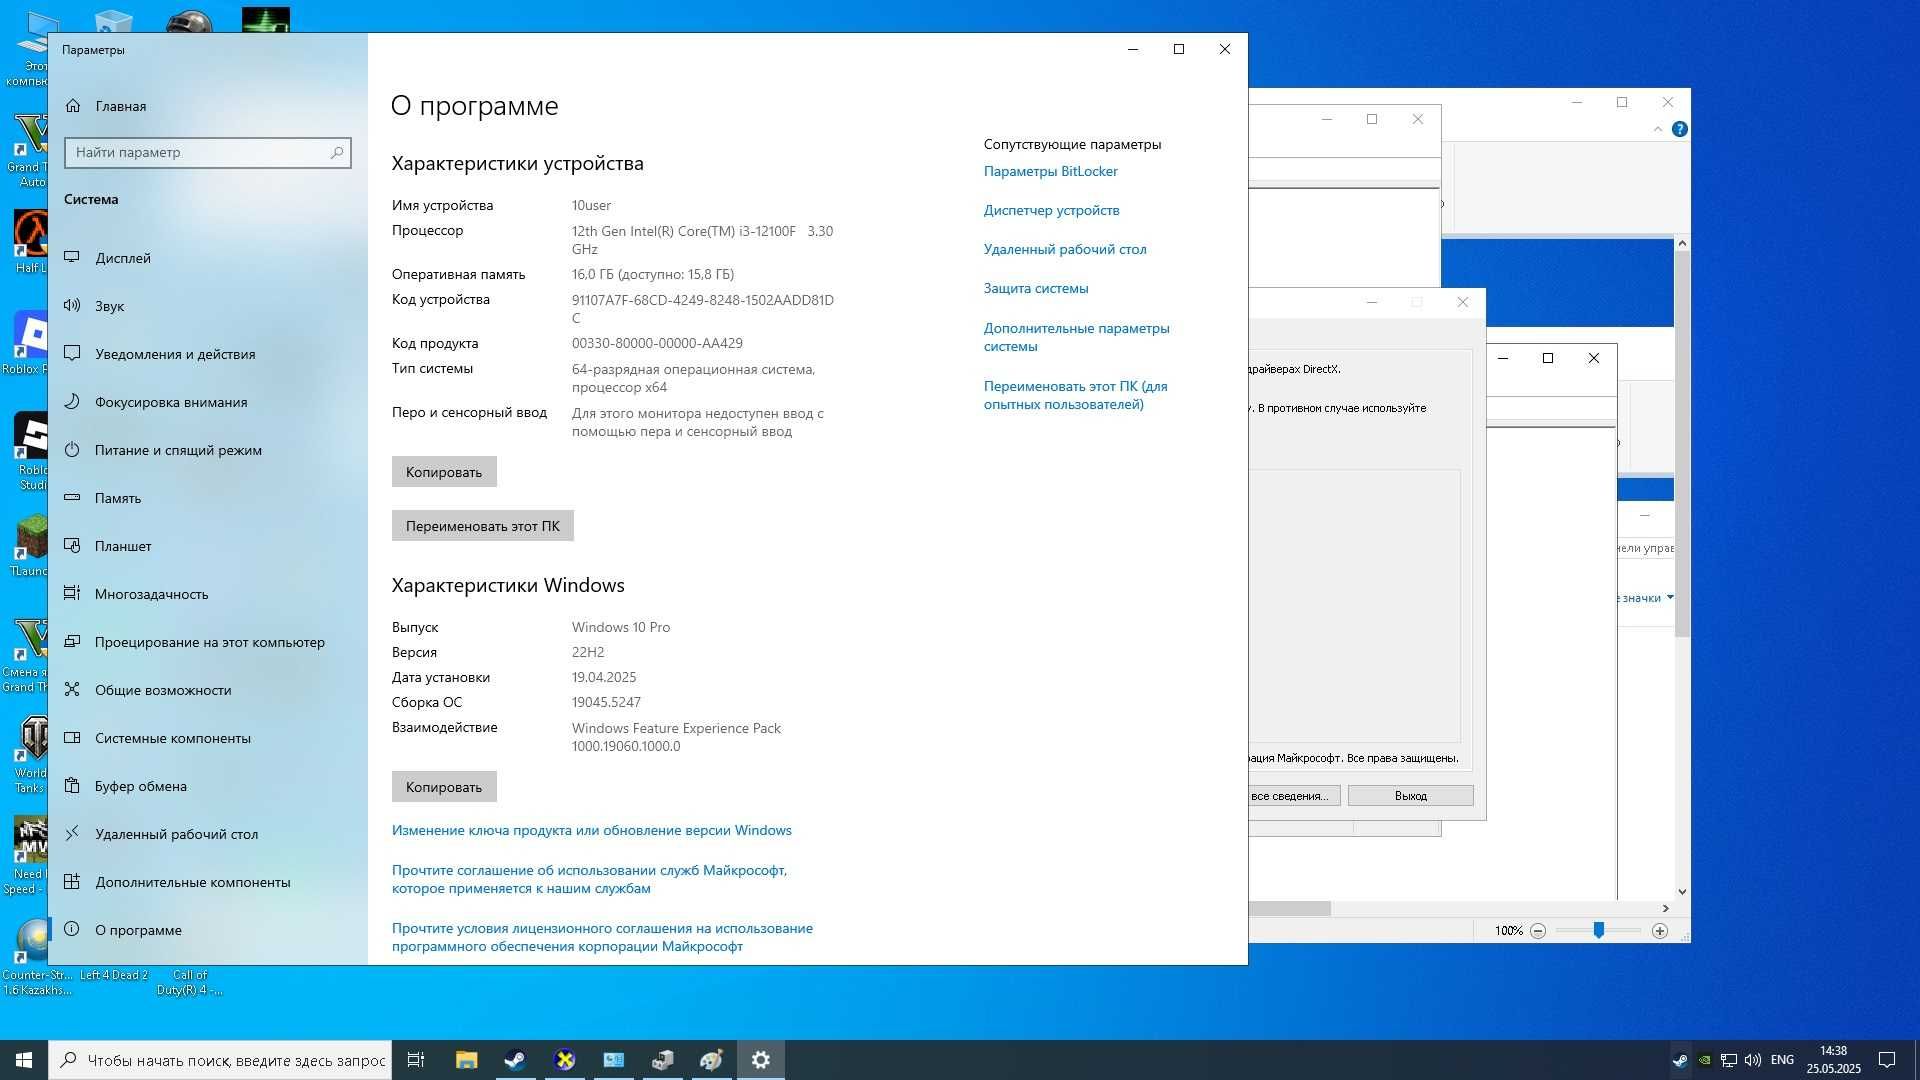Open the Диспетчер устройств link
This screenshot has width=1920, height=1080.
pyautogui.click(x=1051, y=211)
